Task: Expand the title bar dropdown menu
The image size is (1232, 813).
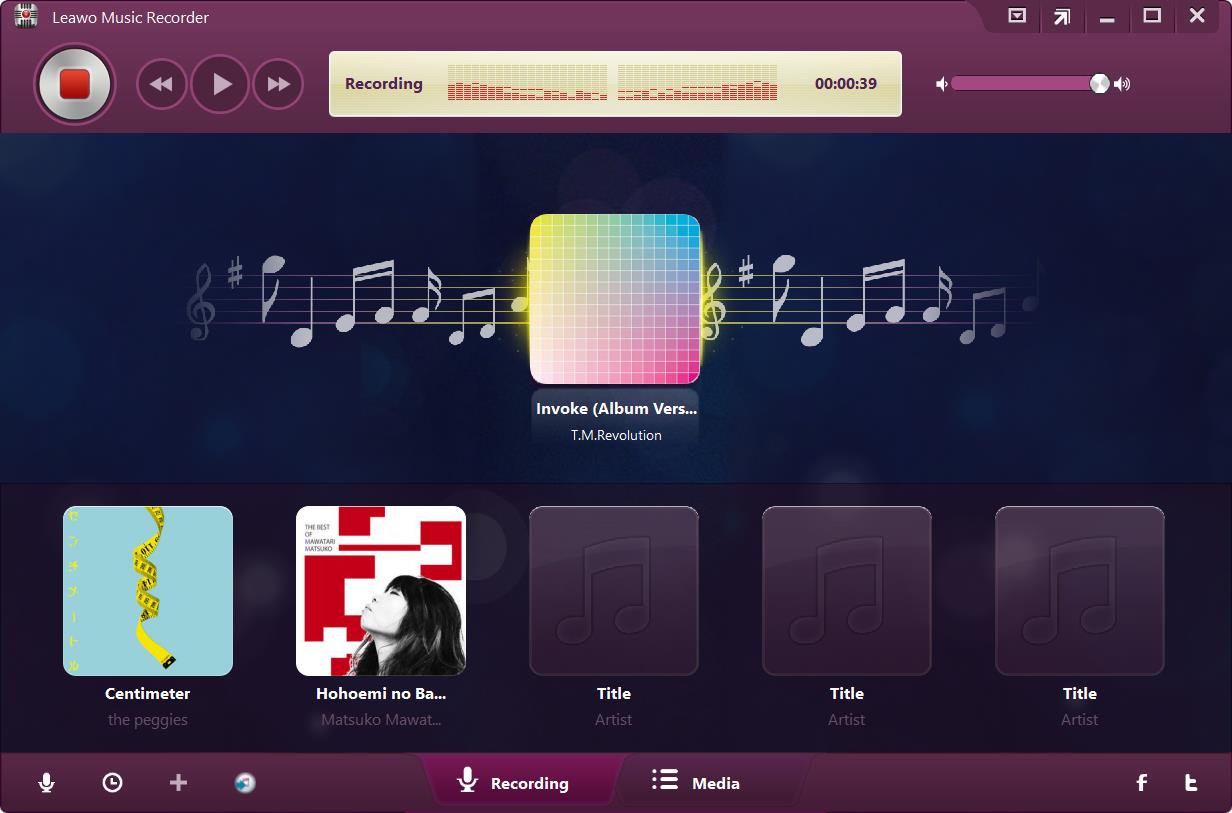Action: click(x=1017, y=16)
